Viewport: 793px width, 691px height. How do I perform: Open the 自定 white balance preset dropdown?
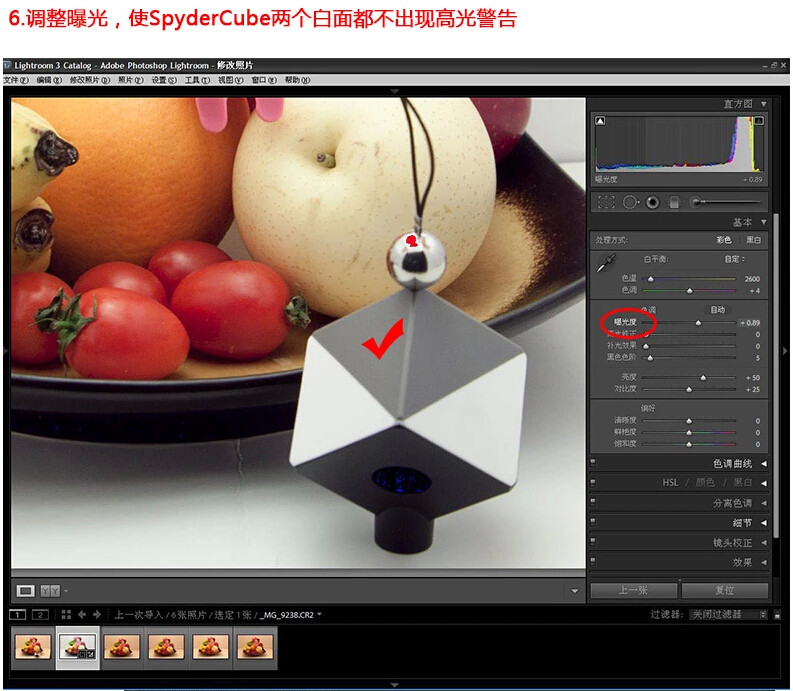pos(735,259)
